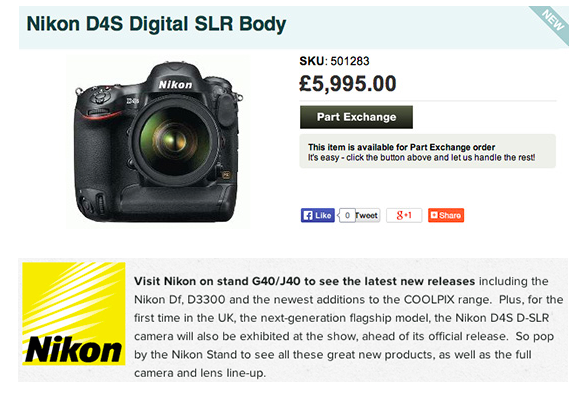Screen dimensions: 584x403
Task: Click the Share button's white square icon
Action: [434, 215]
